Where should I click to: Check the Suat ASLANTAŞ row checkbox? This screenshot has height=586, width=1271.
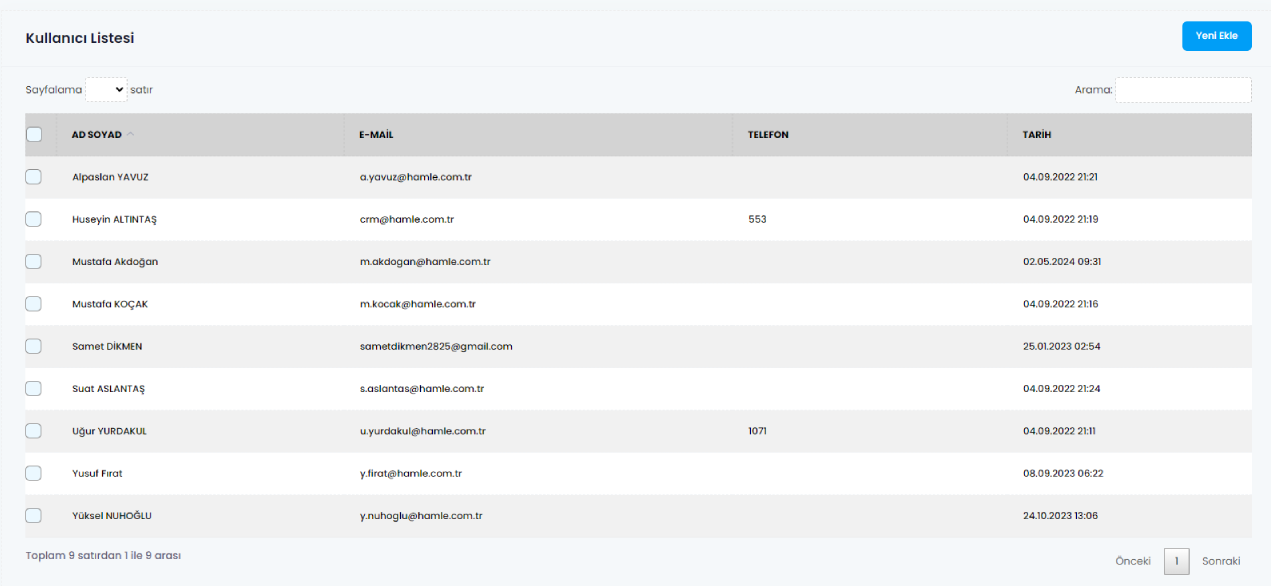pyautogui.click(x=34, y=388)
